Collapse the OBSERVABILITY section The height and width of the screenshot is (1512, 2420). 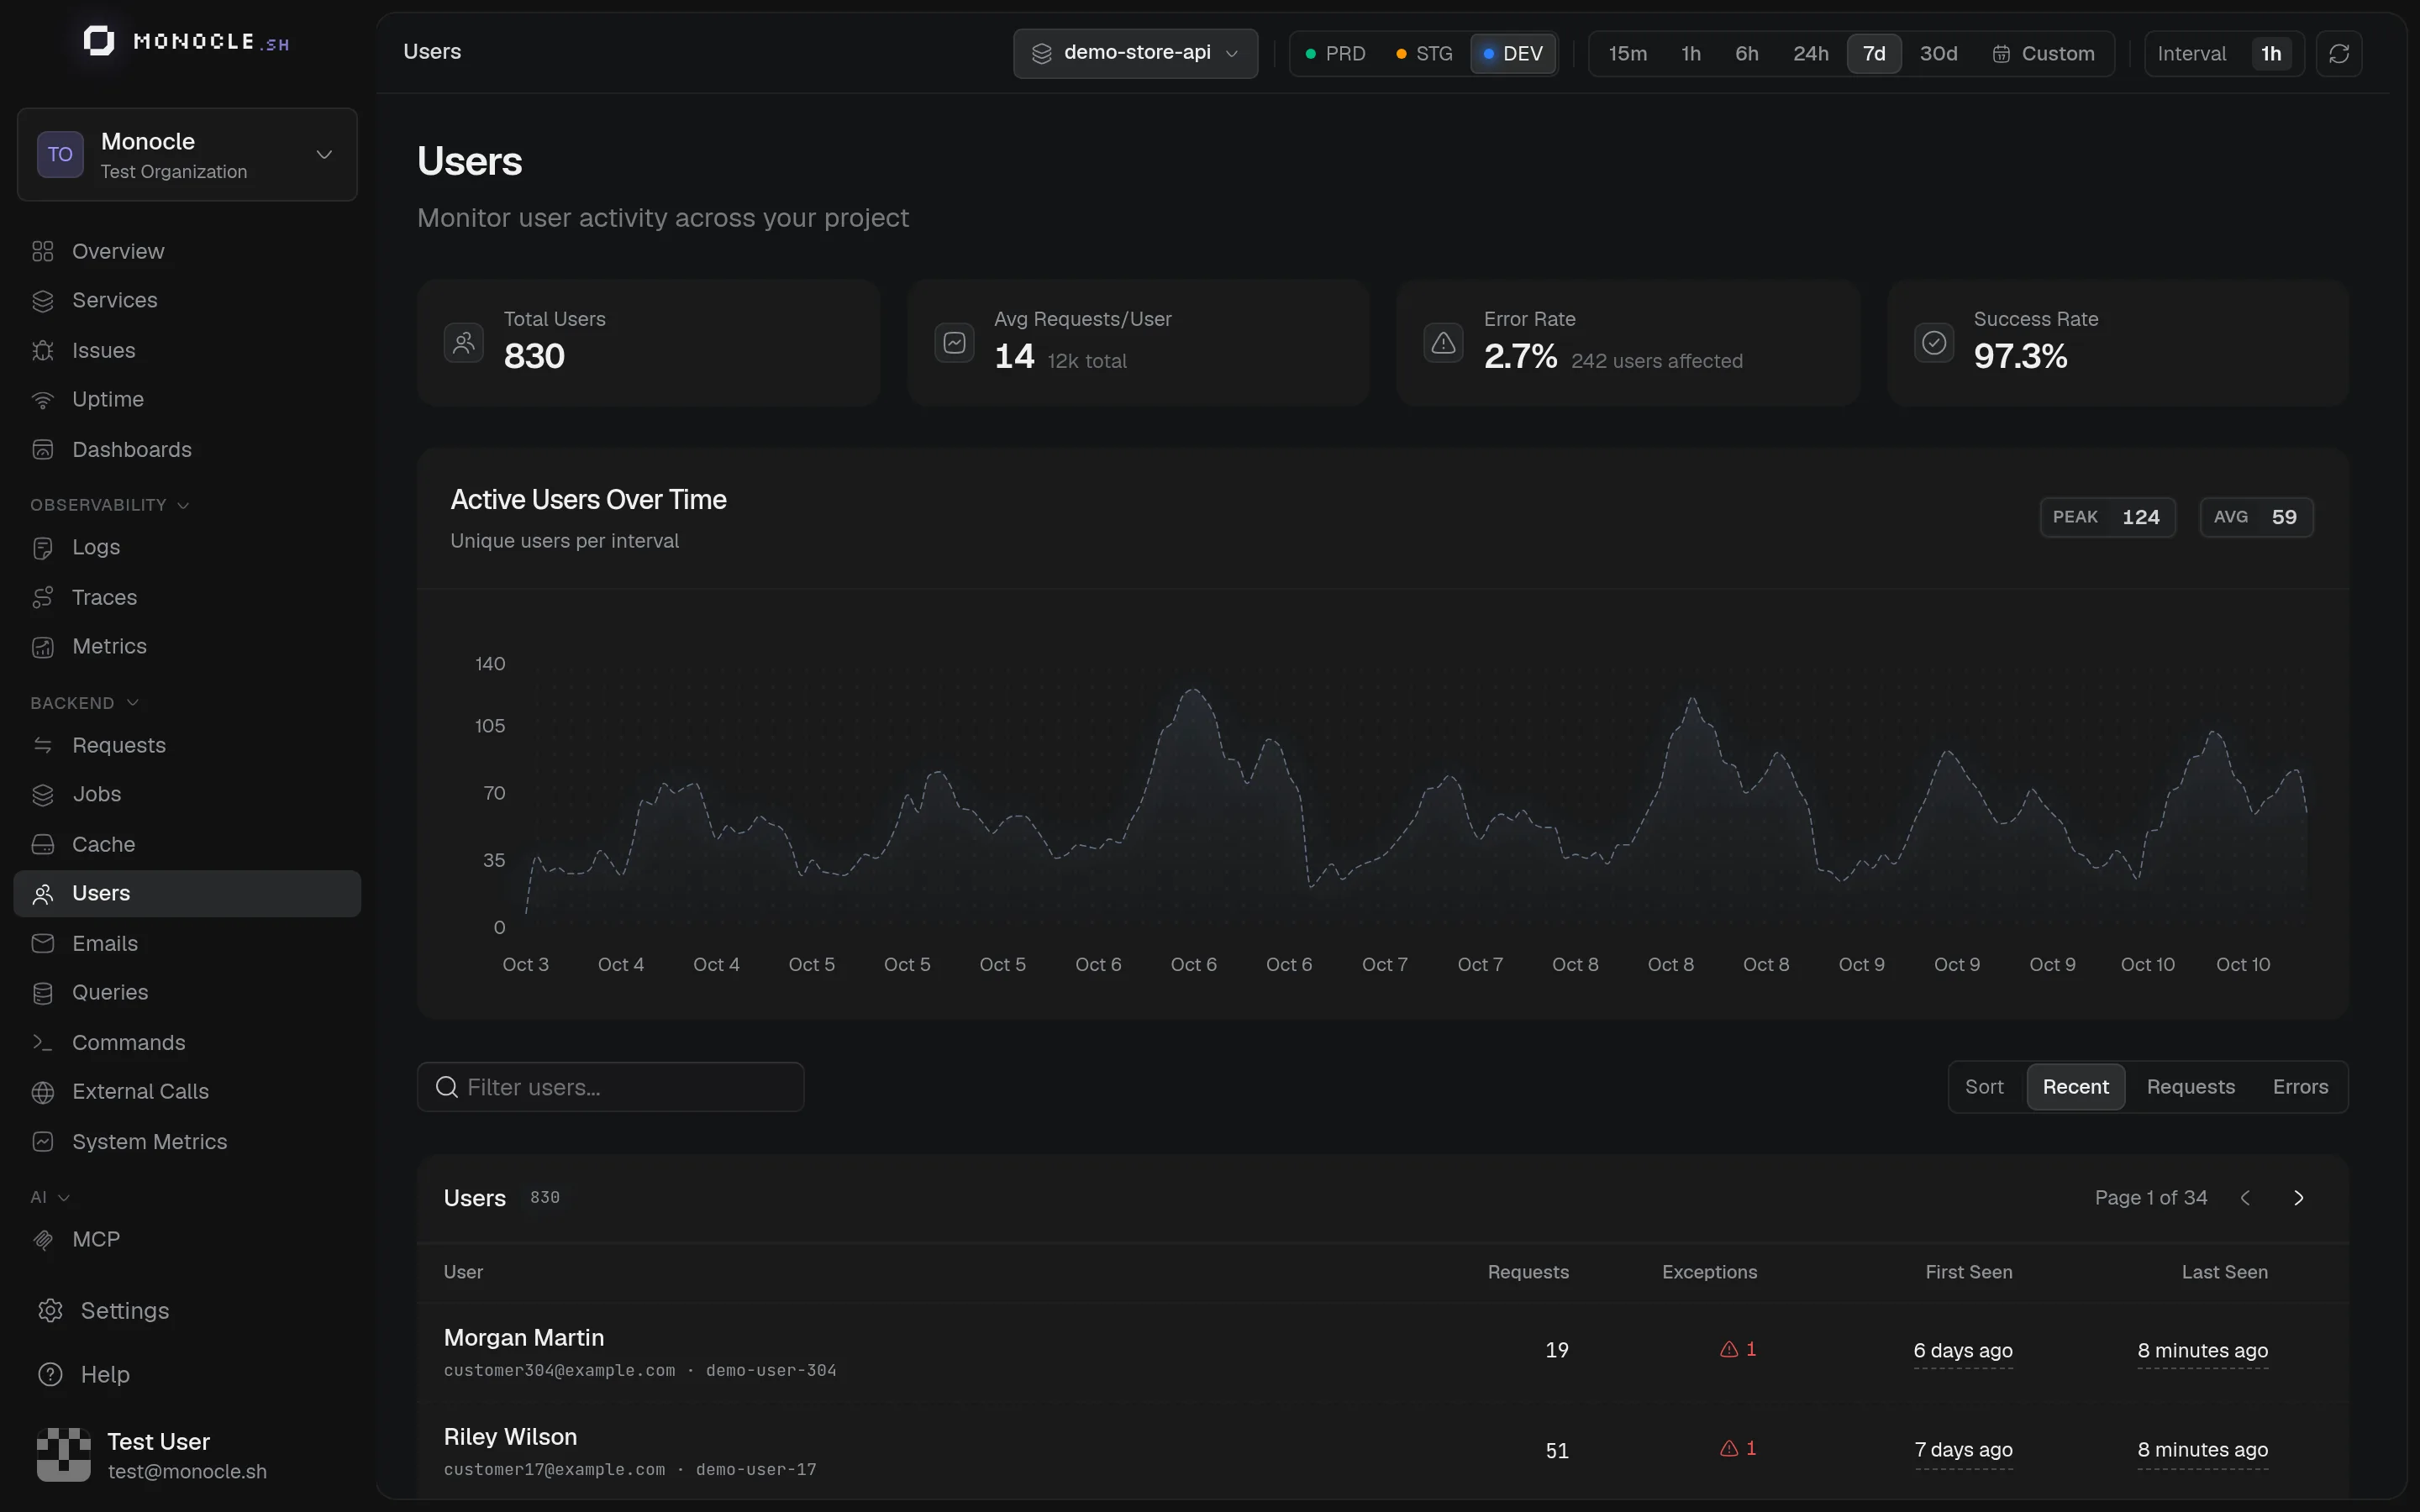[110, 505]
